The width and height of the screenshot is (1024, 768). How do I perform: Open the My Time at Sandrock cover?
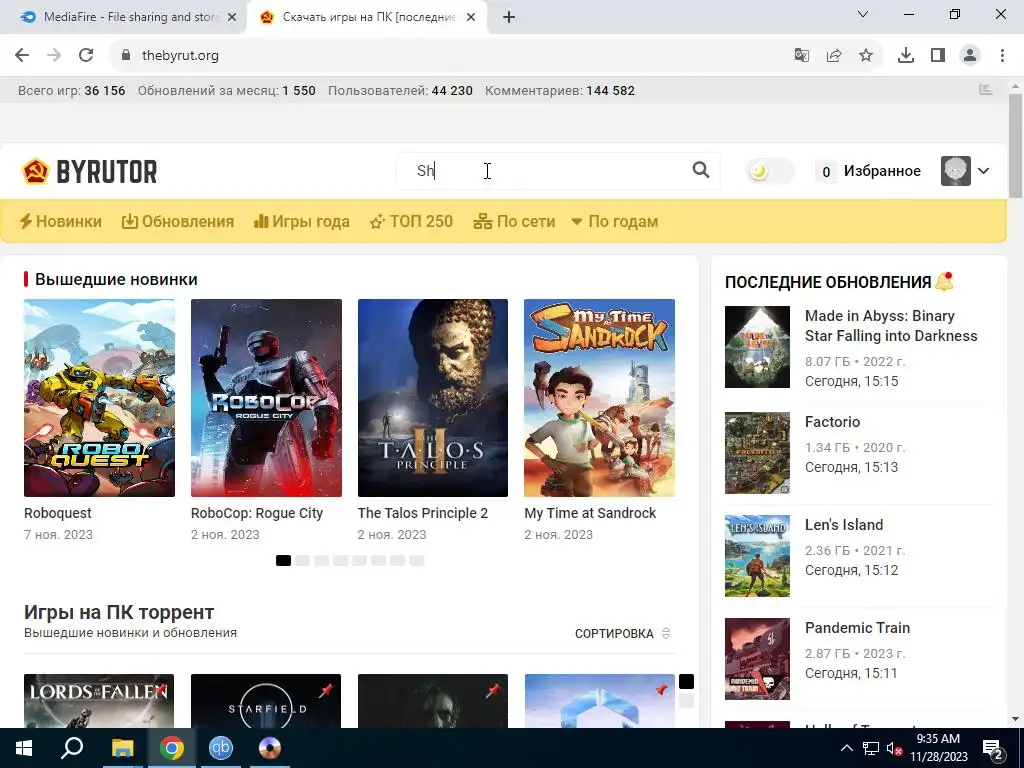click(x=599, y=398)
